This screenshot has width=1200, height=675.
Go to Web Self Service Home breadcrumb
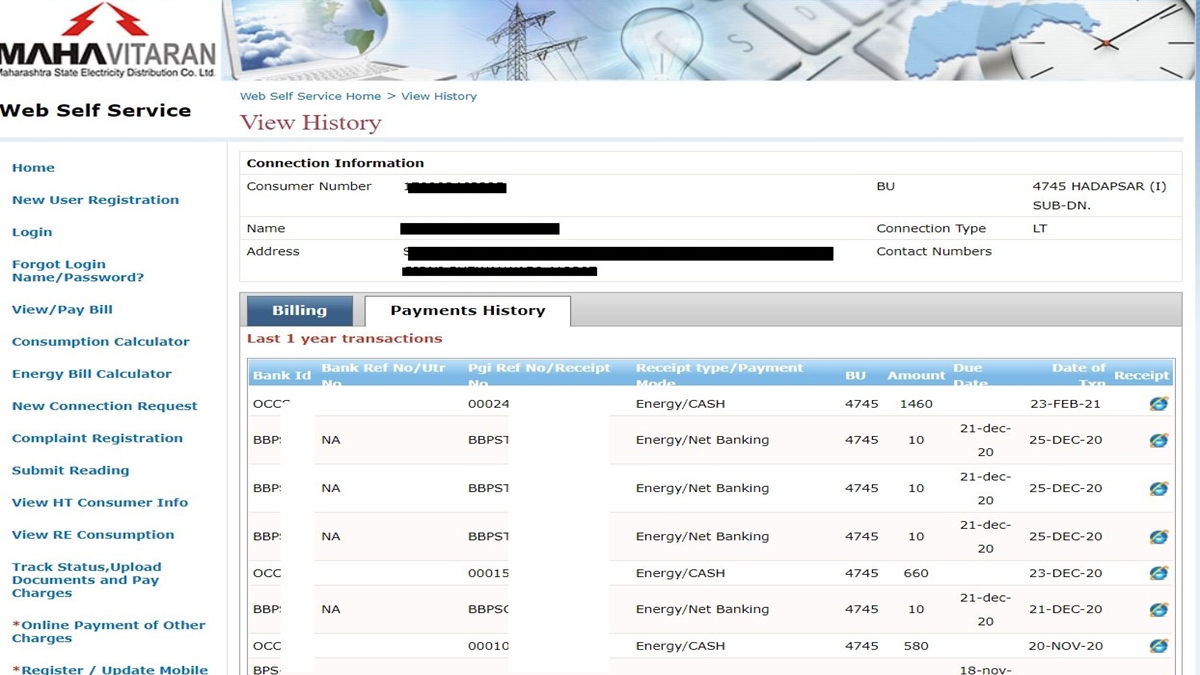point(313,96)
